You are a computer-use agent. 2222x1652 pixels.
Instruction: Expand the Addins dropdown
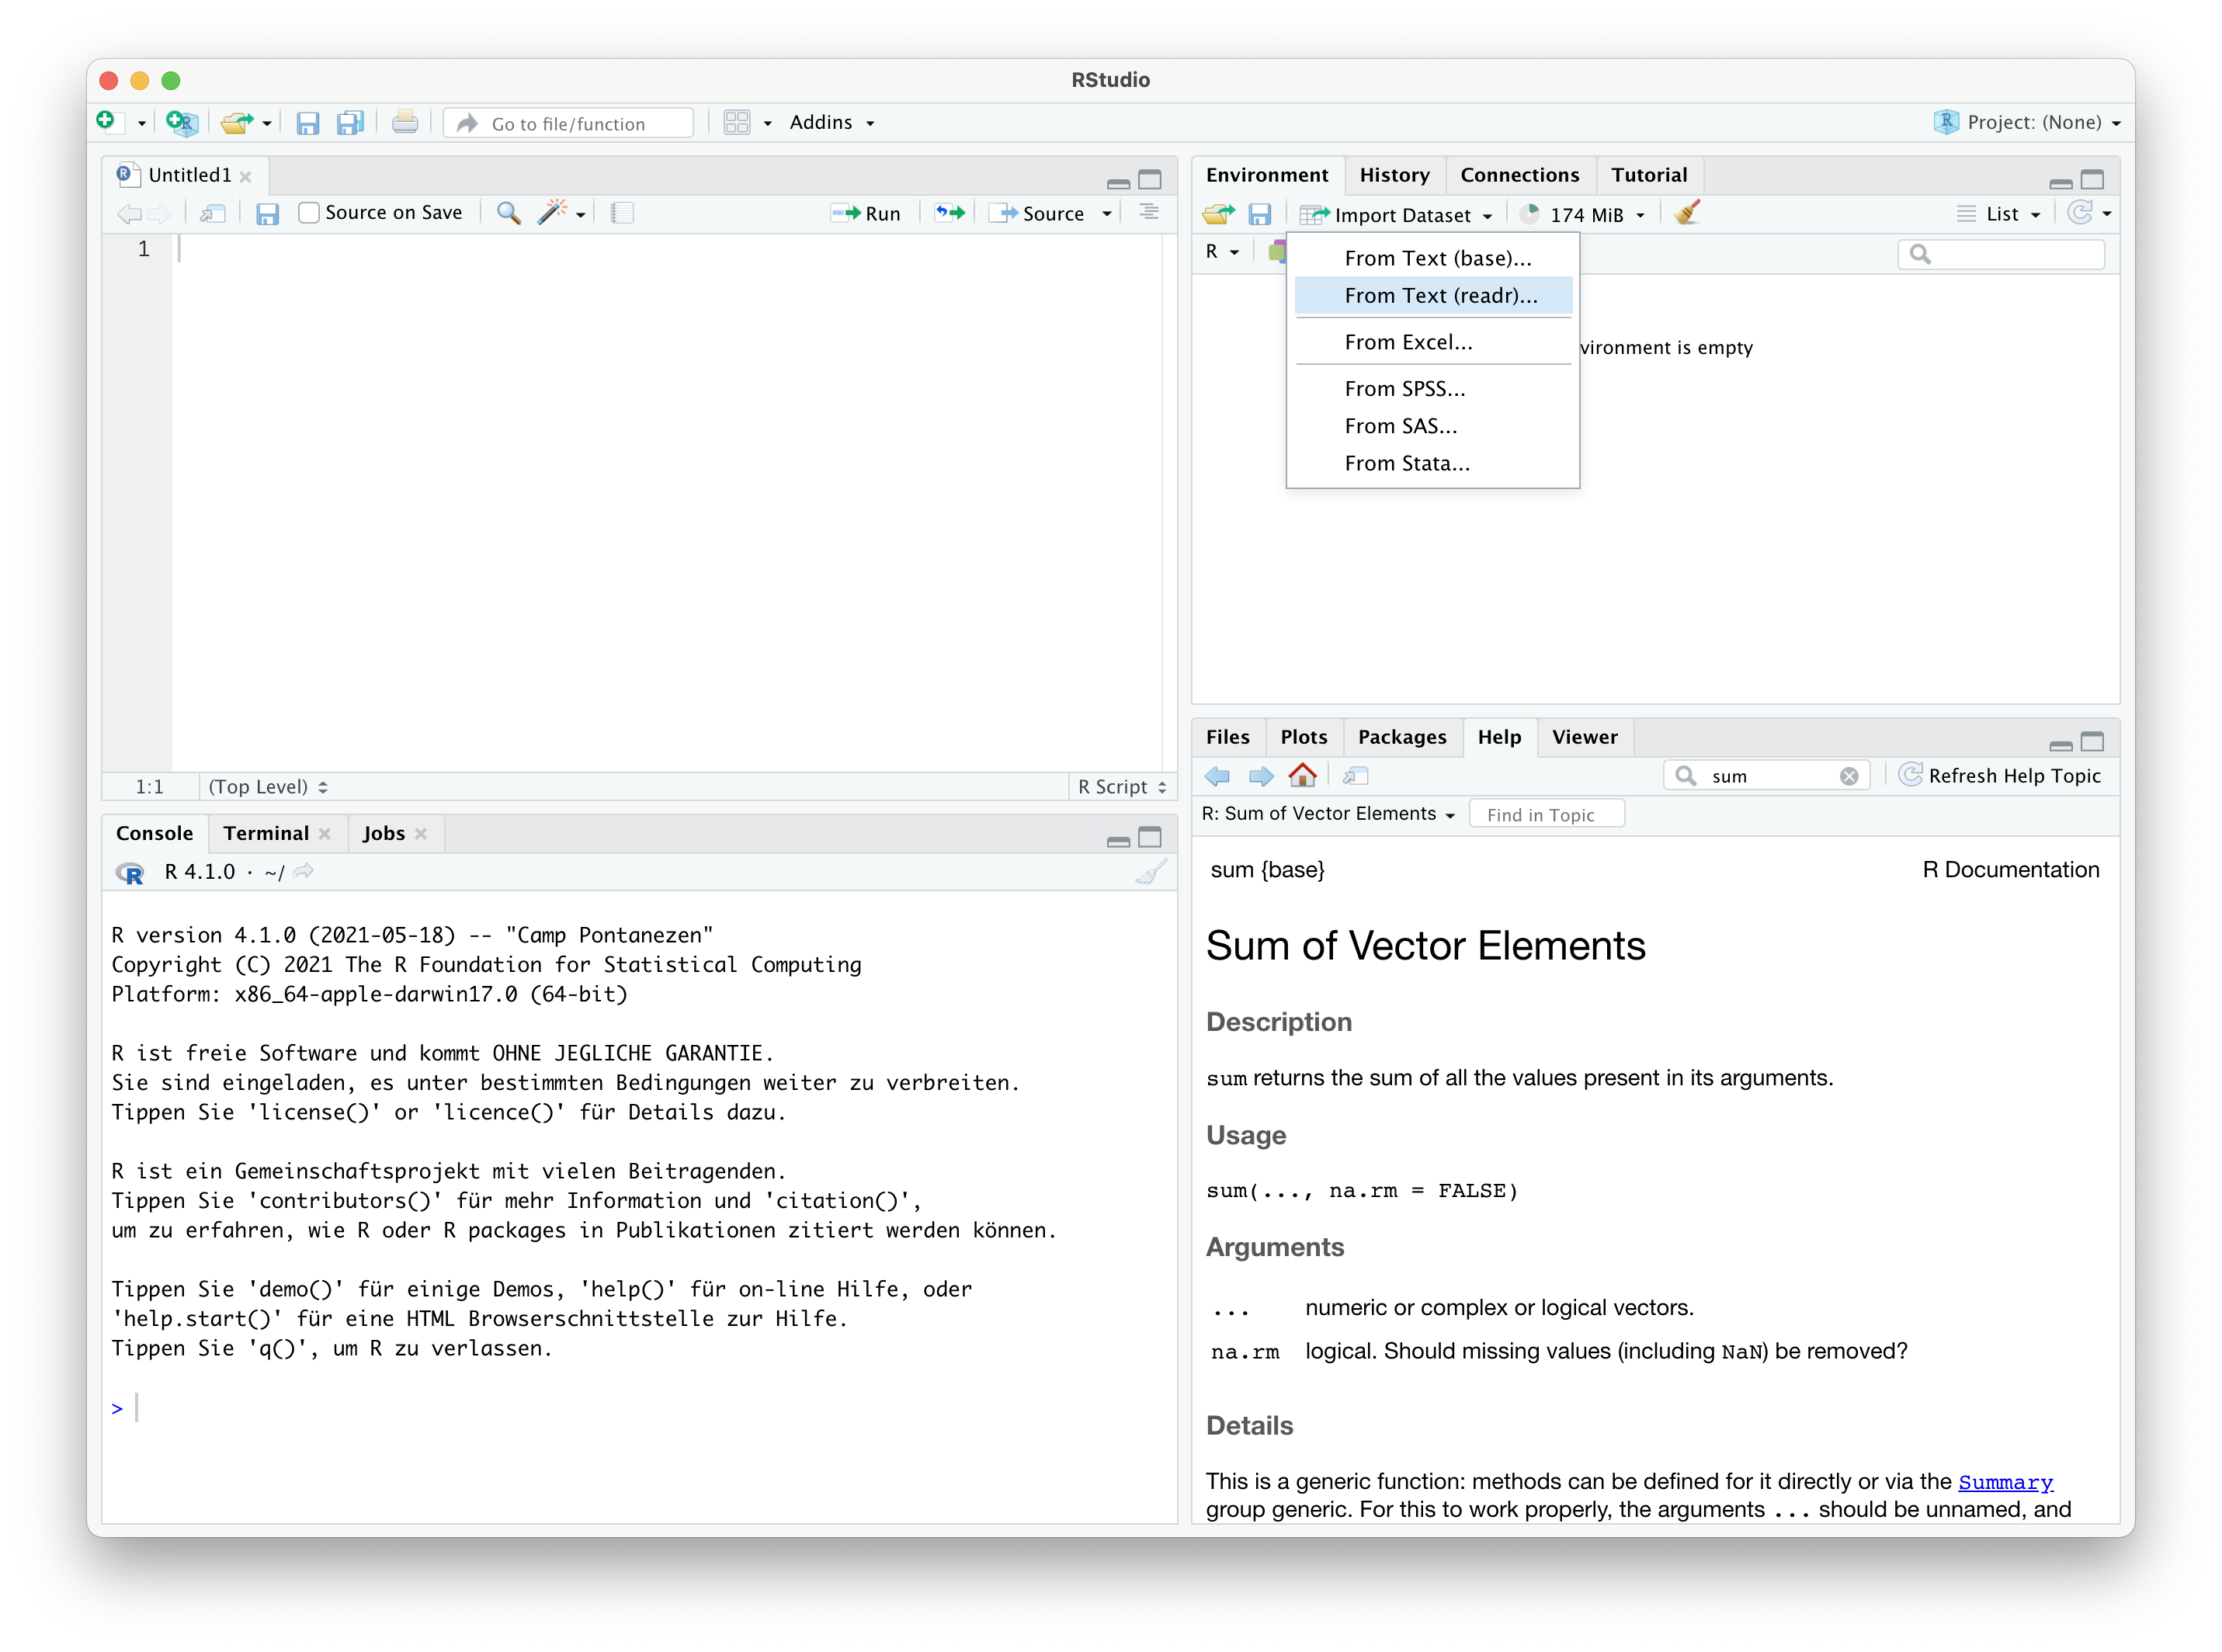coord(832,123)
